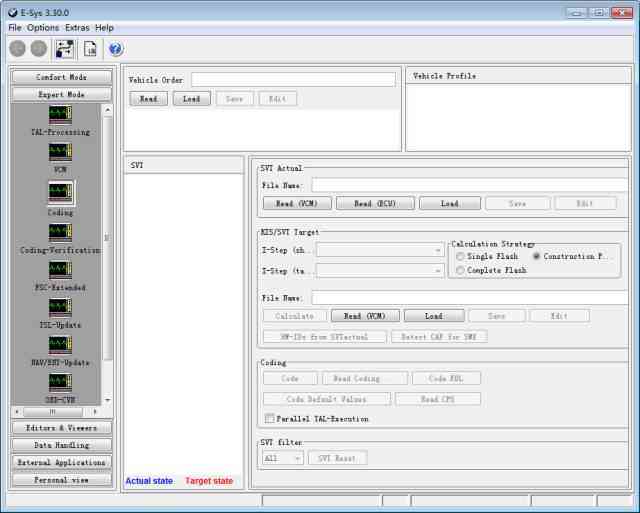Expand the Comfort Mode section
This screenshot has width=640, height=513.
pyautogui.click(x=61, y=77)
